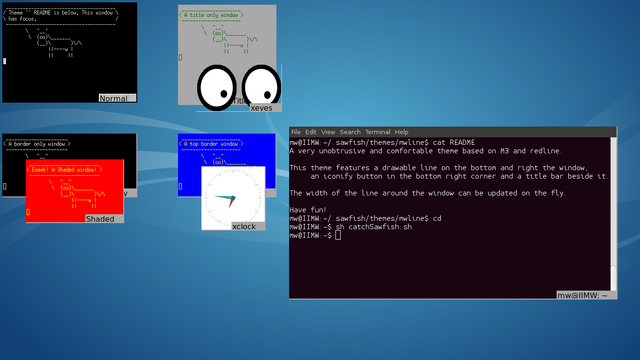
Task: Click the 'xclock' title label
Action: click(248, 227)
